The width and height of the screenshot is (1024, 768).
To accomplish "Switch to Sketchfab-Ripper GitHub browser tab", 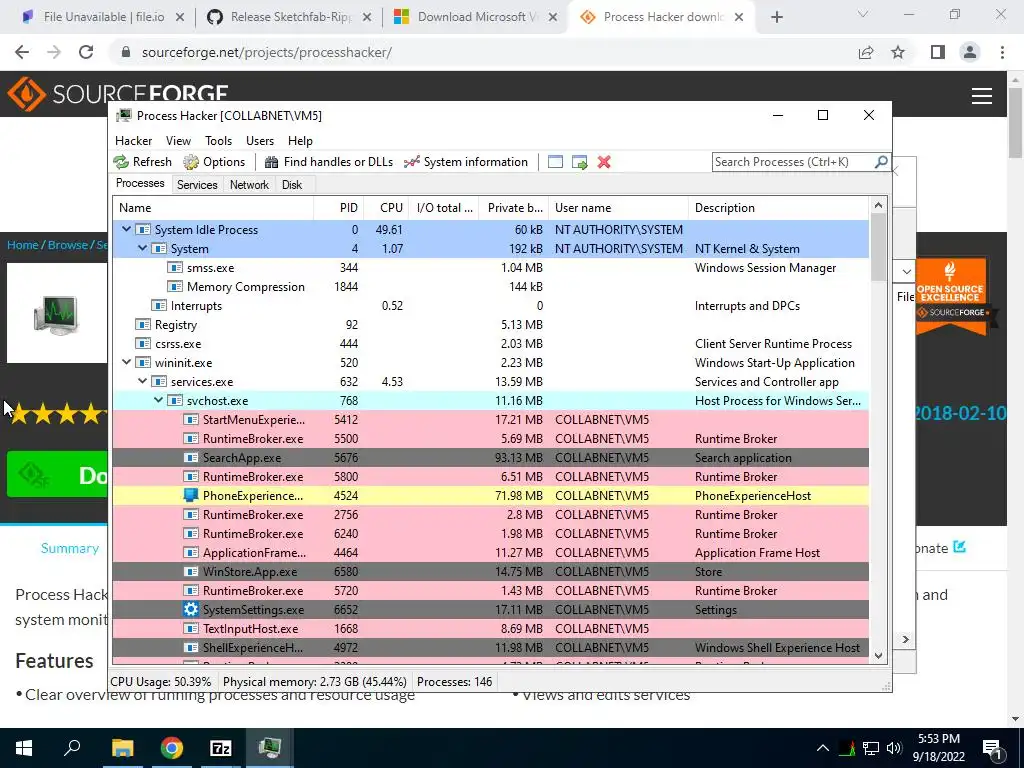I will point(290,17).
